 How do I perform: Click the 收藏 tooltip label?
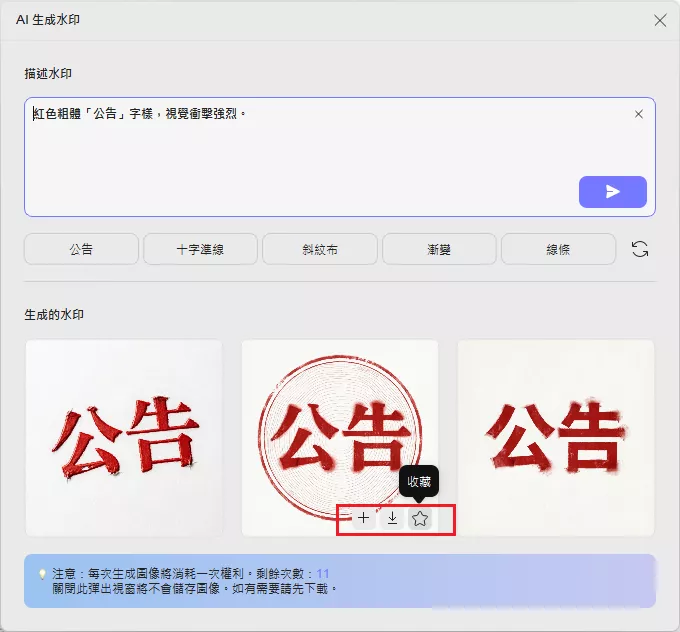coord(419,481)
